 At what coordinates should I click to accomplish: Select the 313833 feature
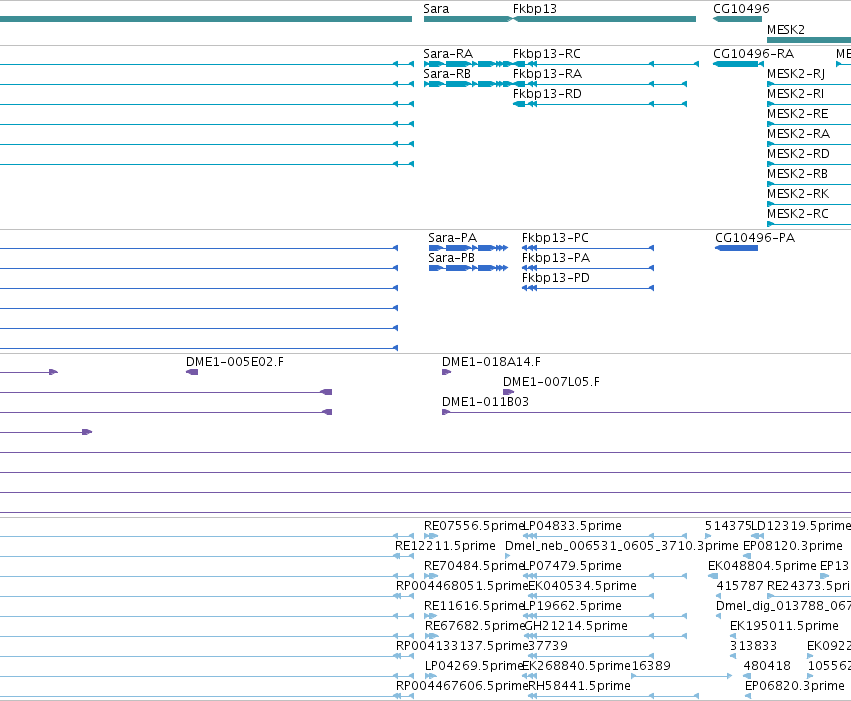733,657
